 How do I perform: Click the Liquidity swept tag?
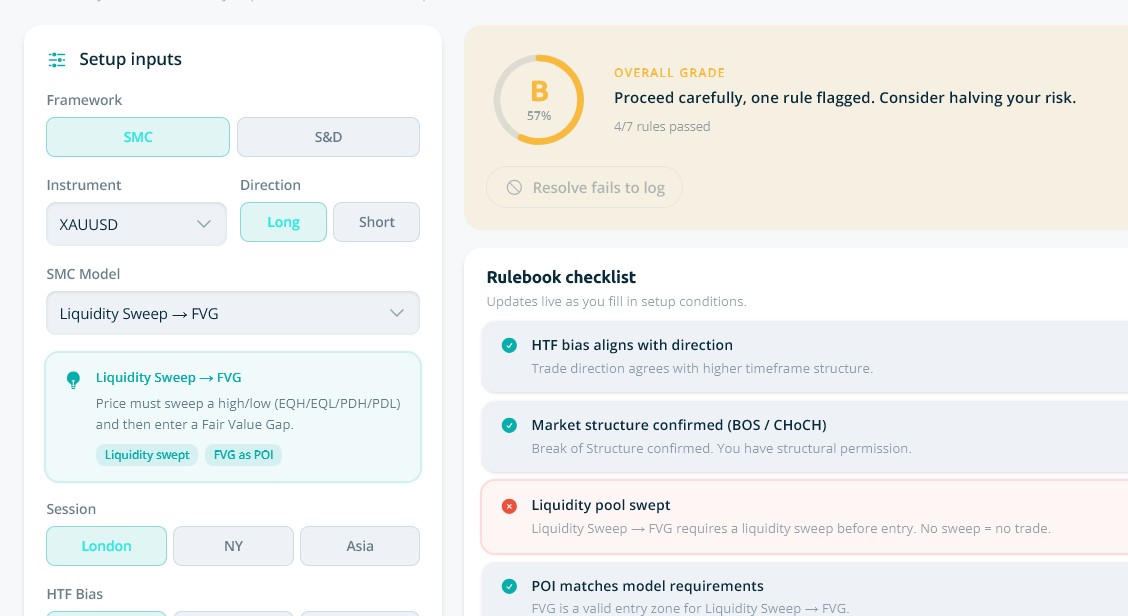tap(147, 455)
